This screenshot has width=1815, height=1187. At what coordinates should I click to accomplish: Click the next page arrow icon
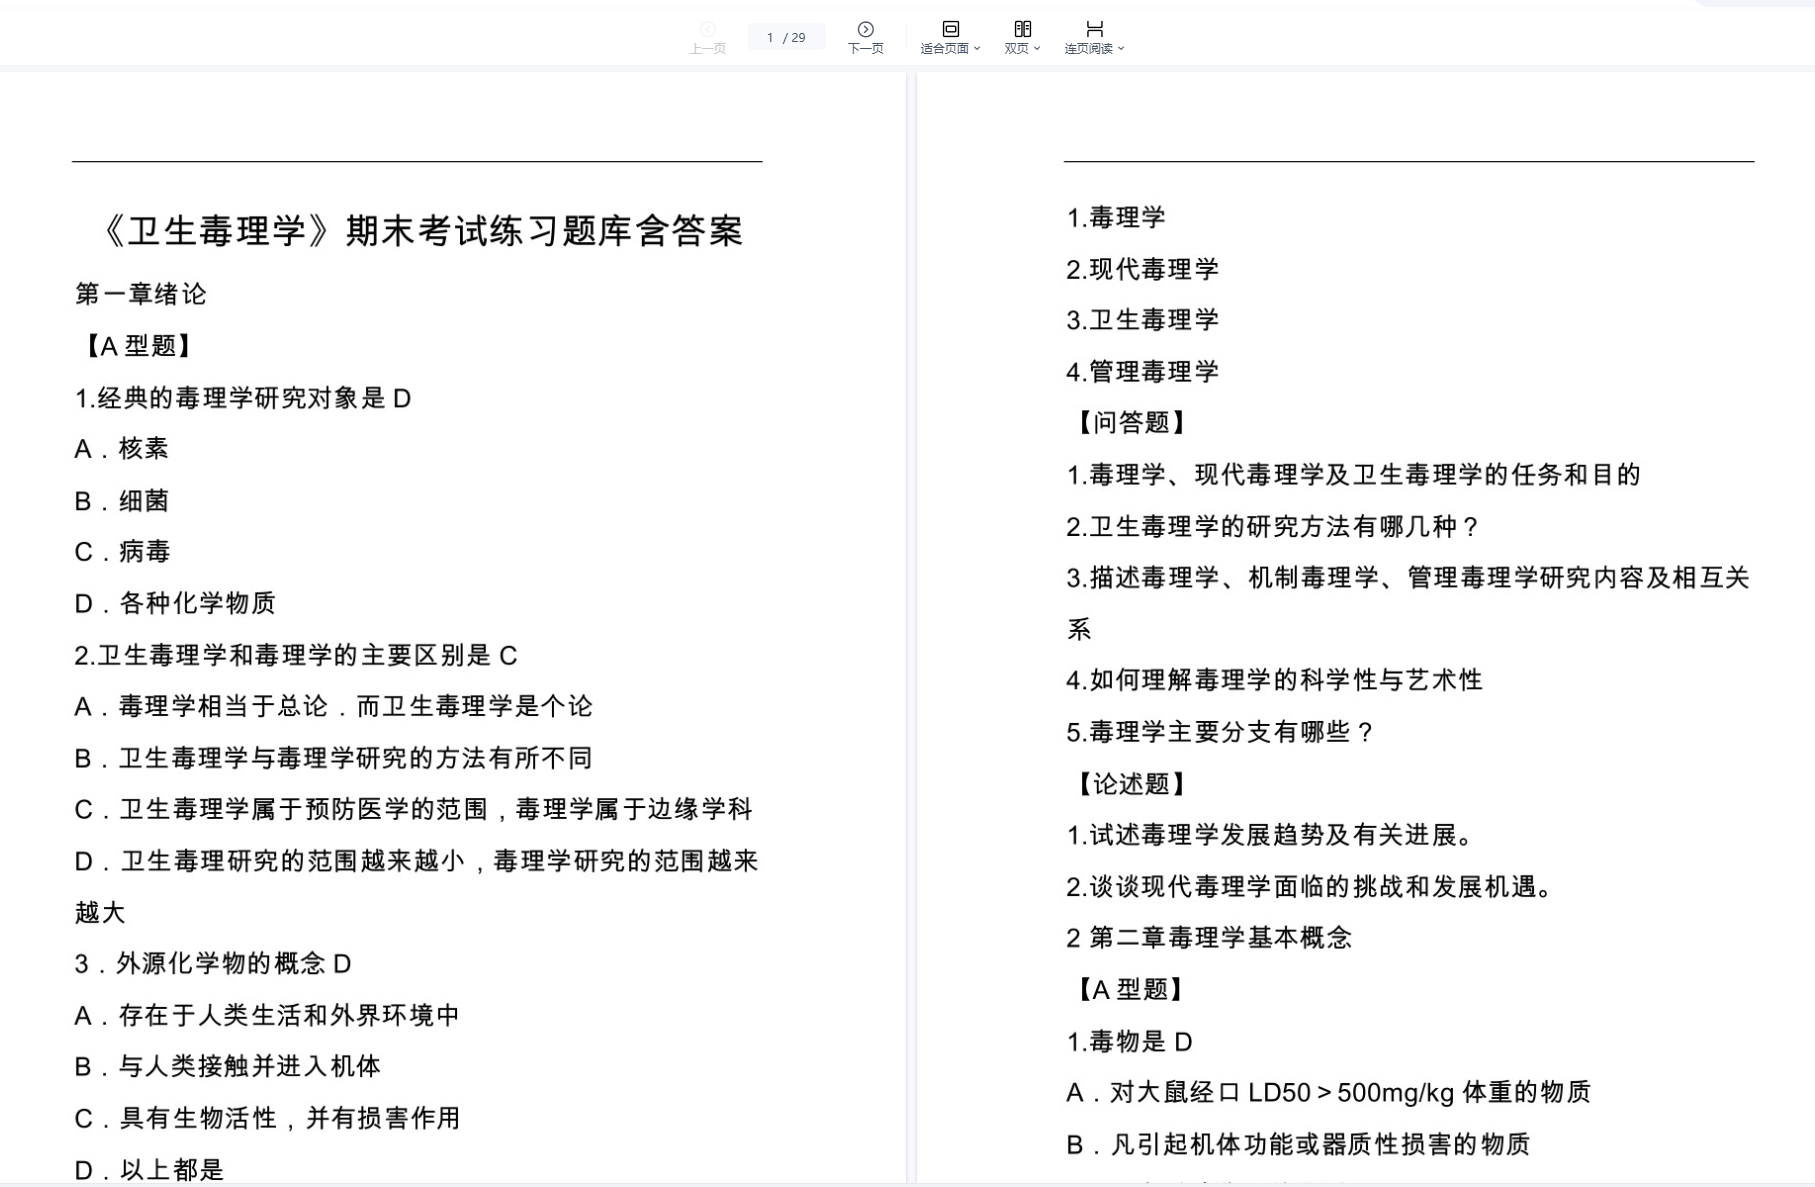(865, 30)
